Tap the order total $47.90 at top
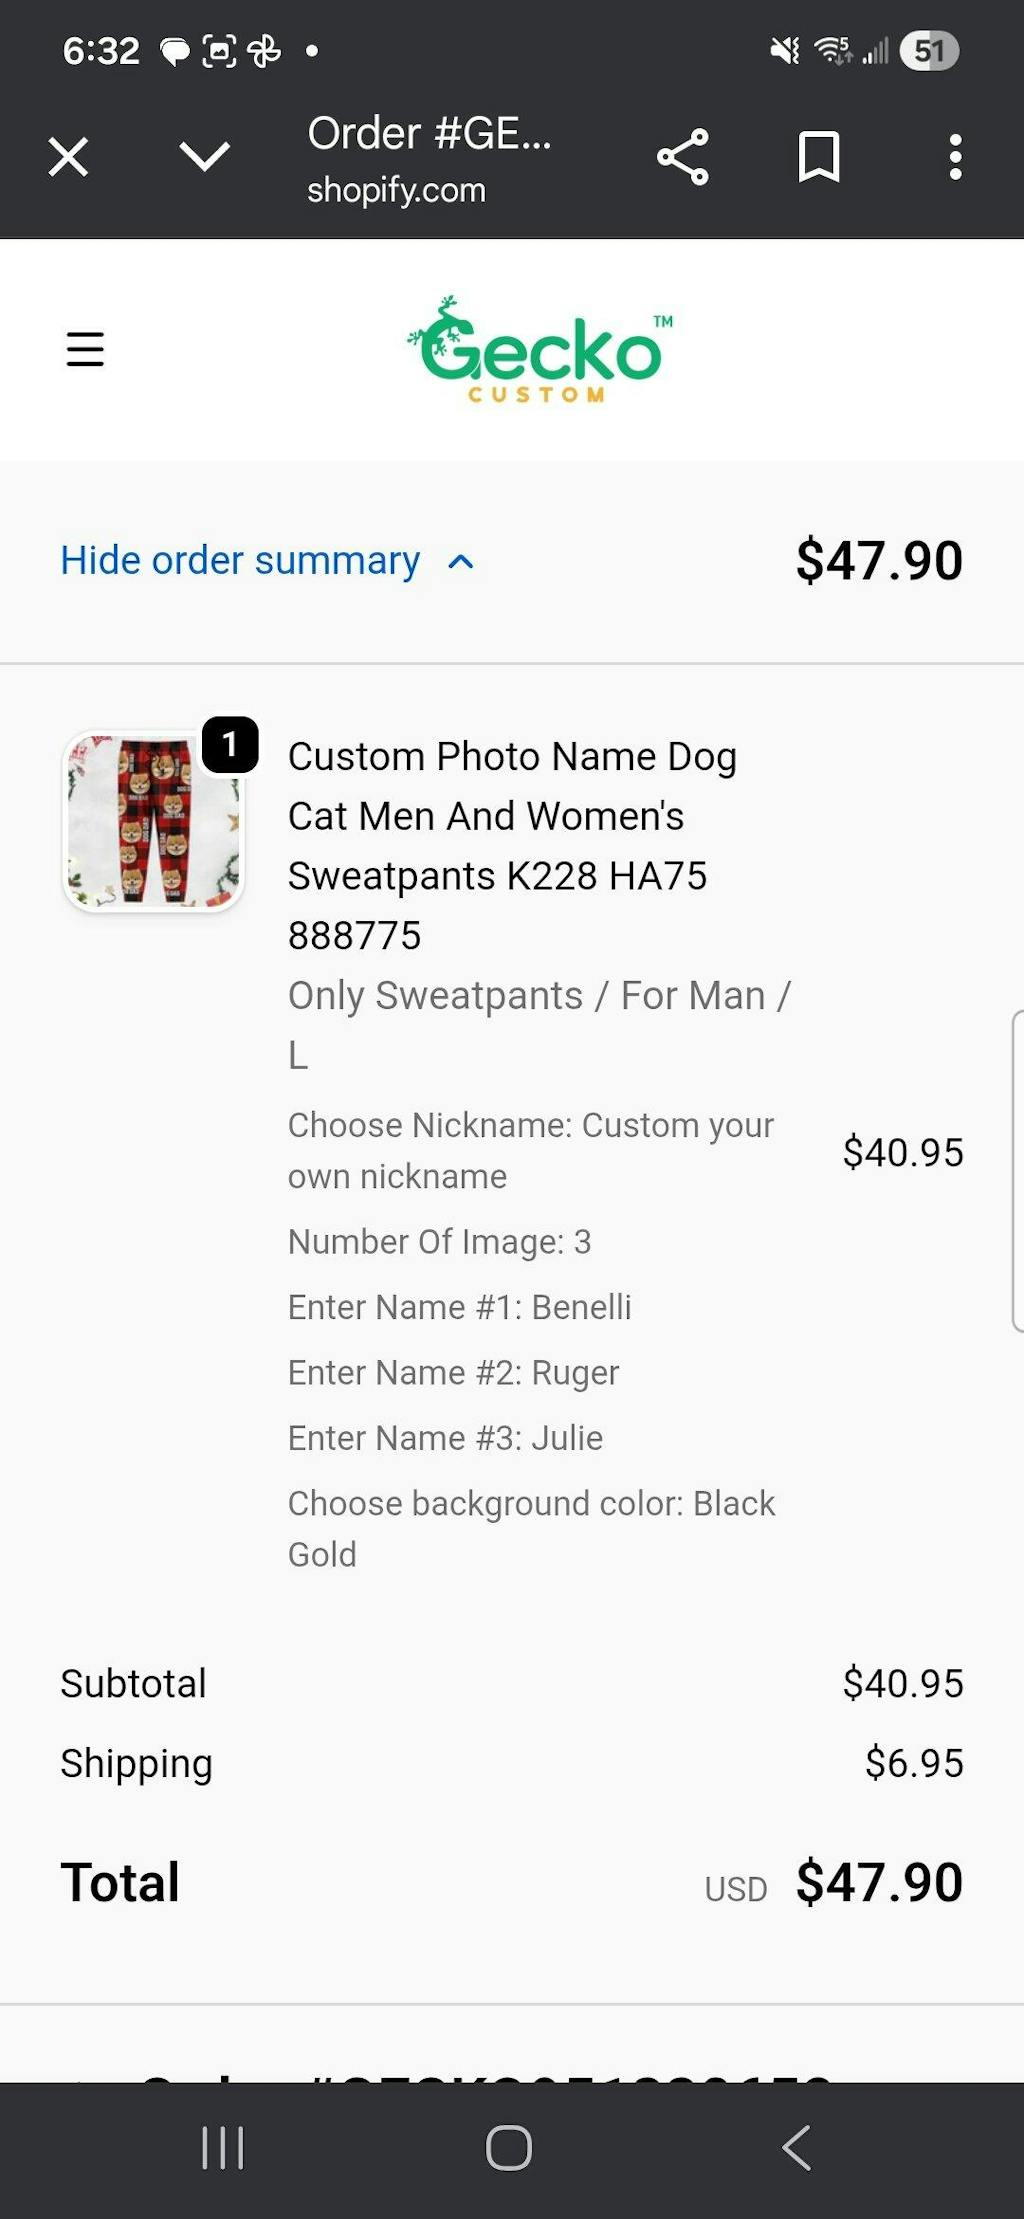 click(879, 560)
